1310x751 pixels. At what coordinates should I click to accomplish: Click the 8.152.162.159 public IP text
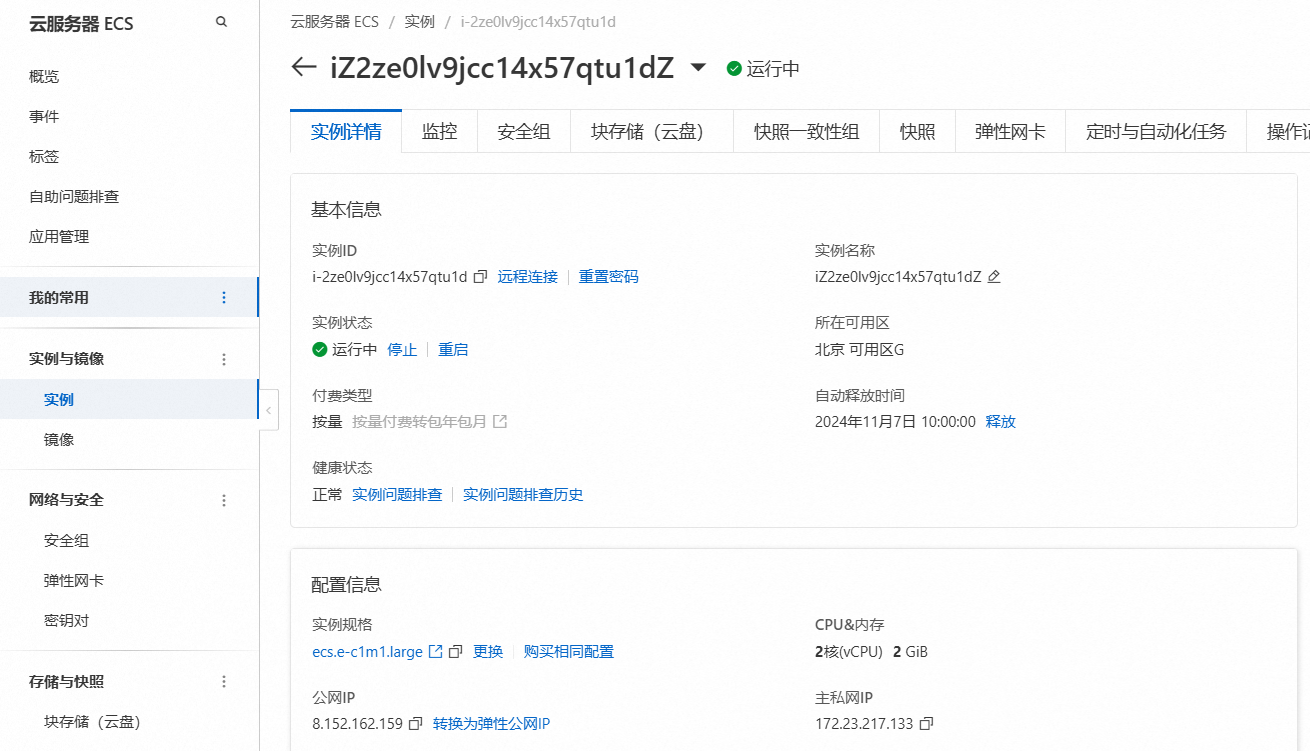357,724
